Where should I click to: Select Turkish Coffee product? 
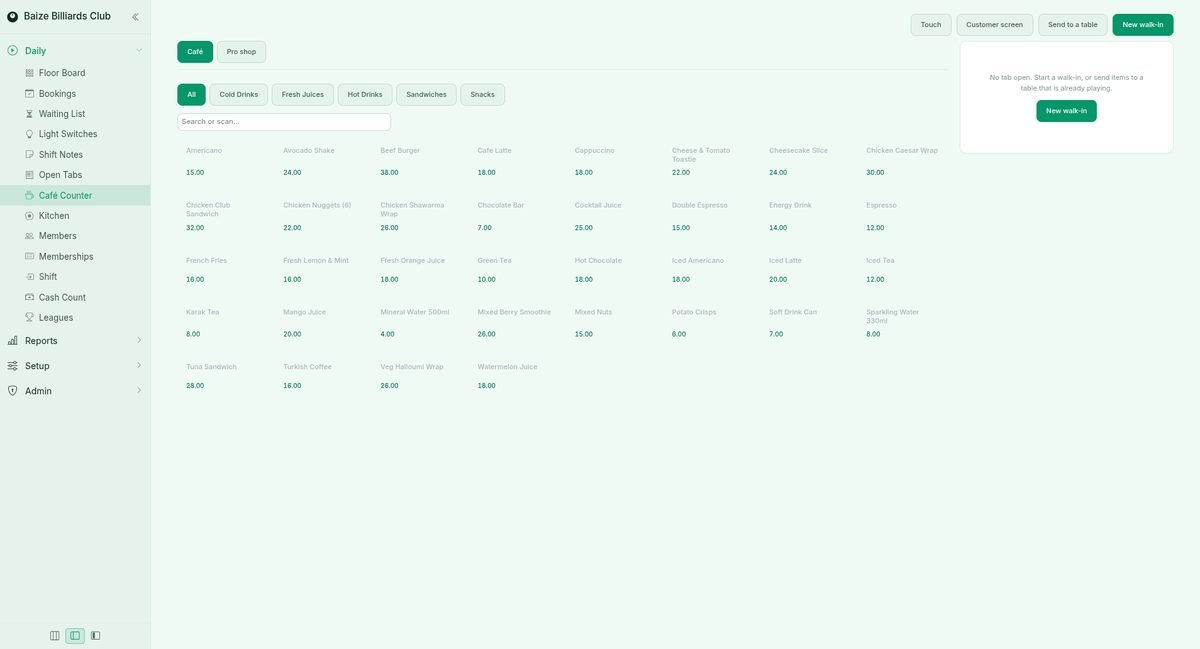click(x=323, y=376)
